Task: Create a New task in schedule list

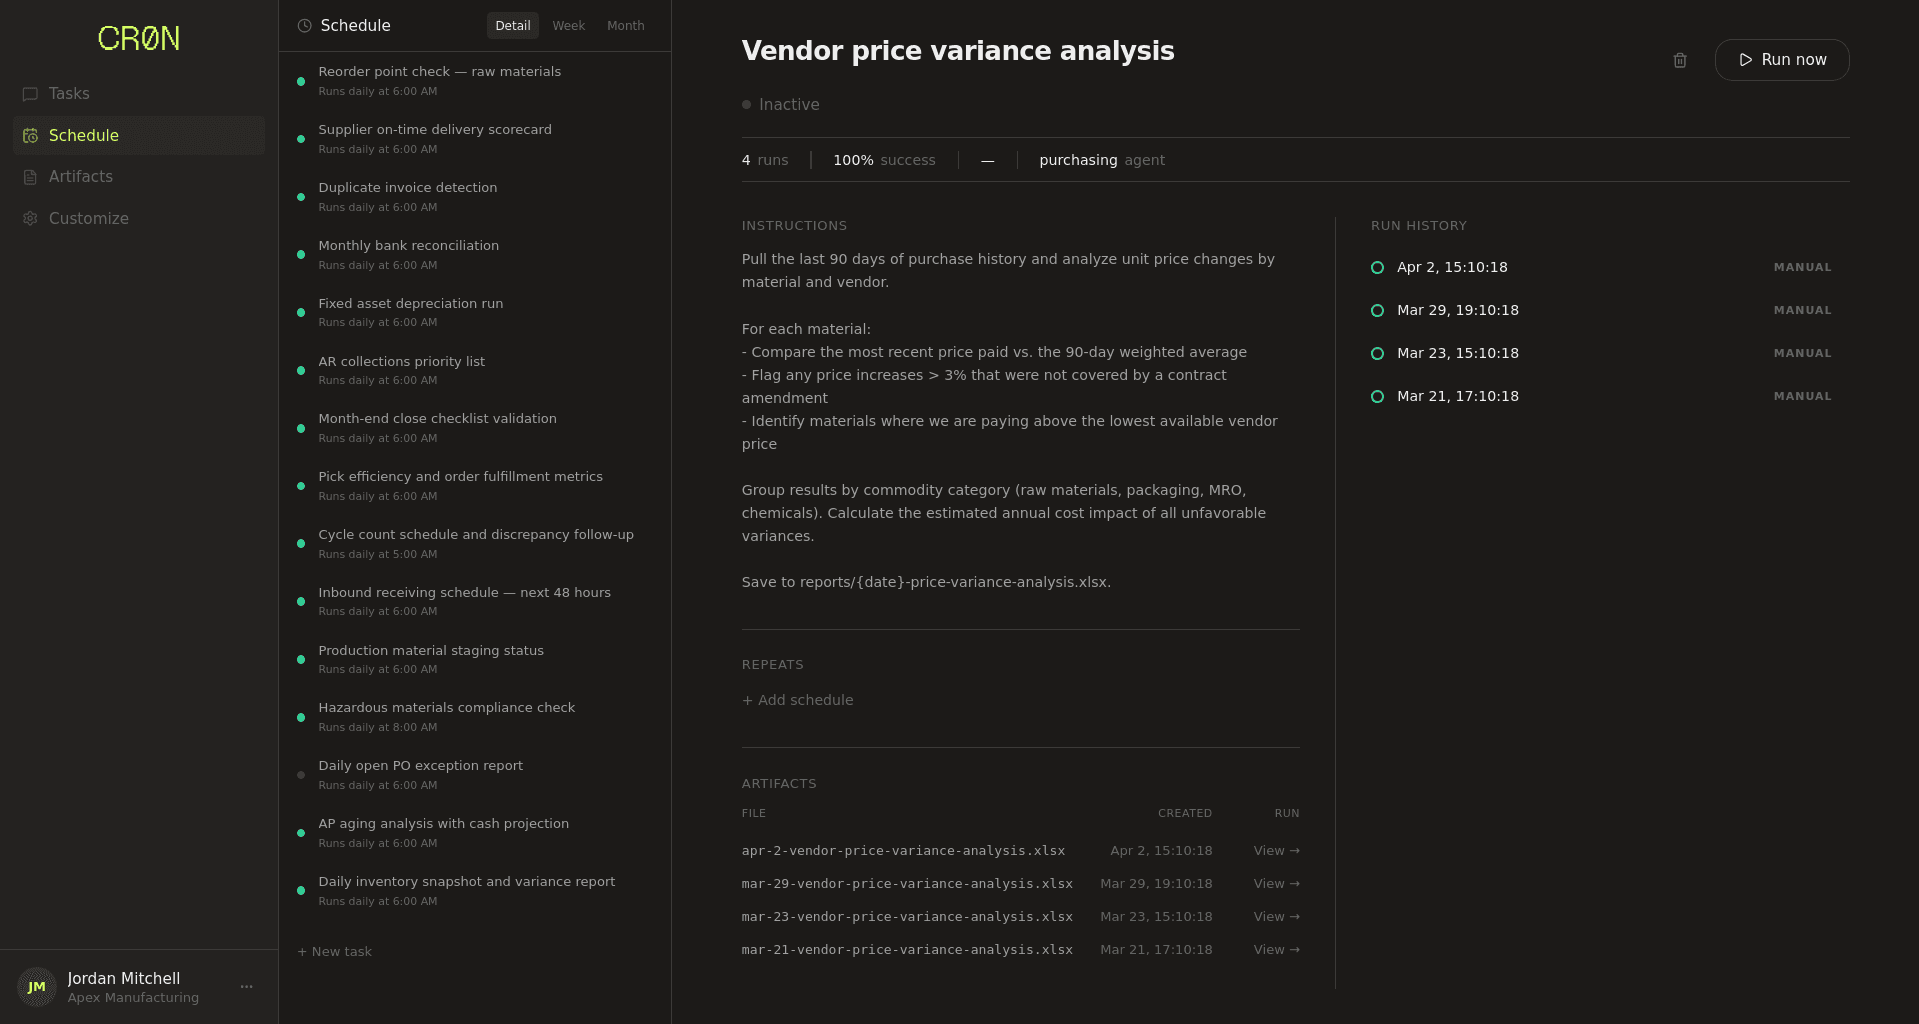Action: (x=335, y=952)
